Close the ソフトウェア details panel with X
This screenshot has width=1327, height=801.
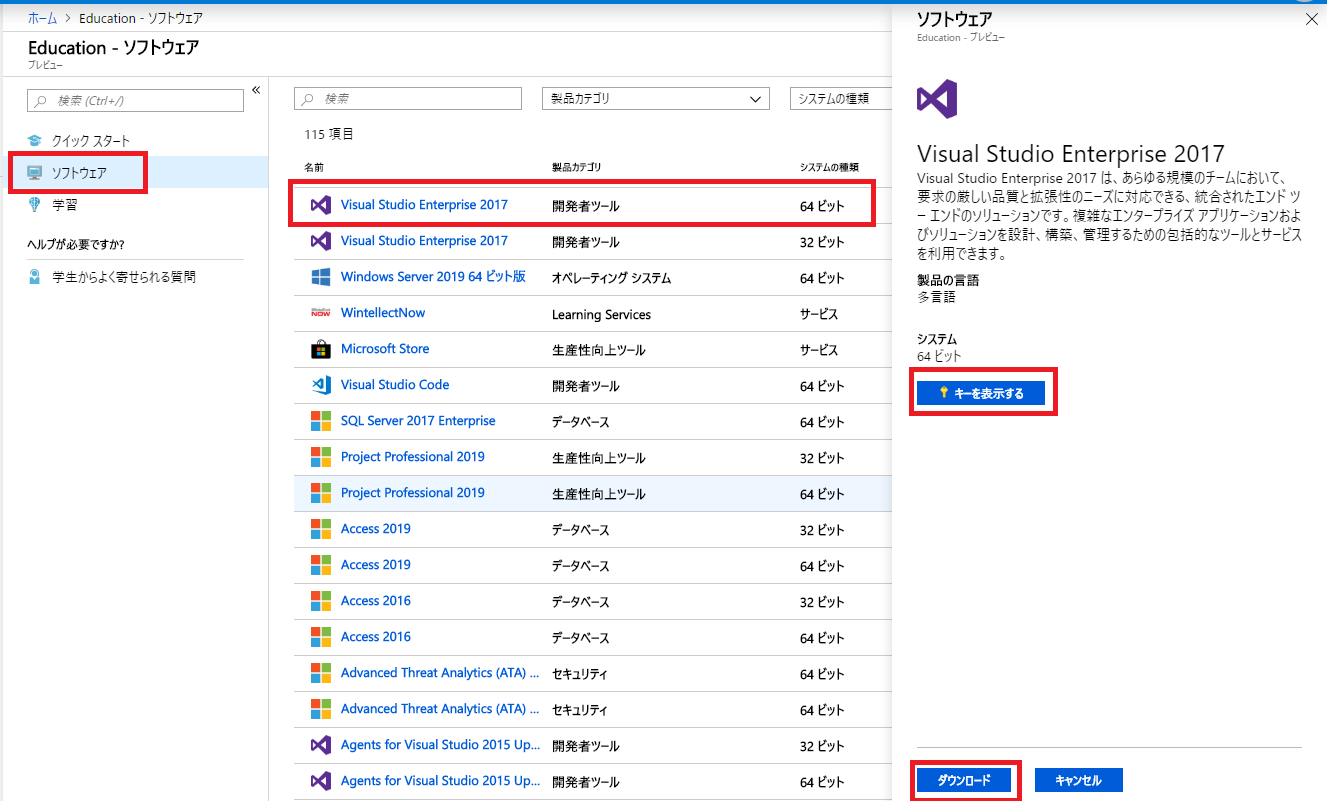click(x=1312, y=19)
